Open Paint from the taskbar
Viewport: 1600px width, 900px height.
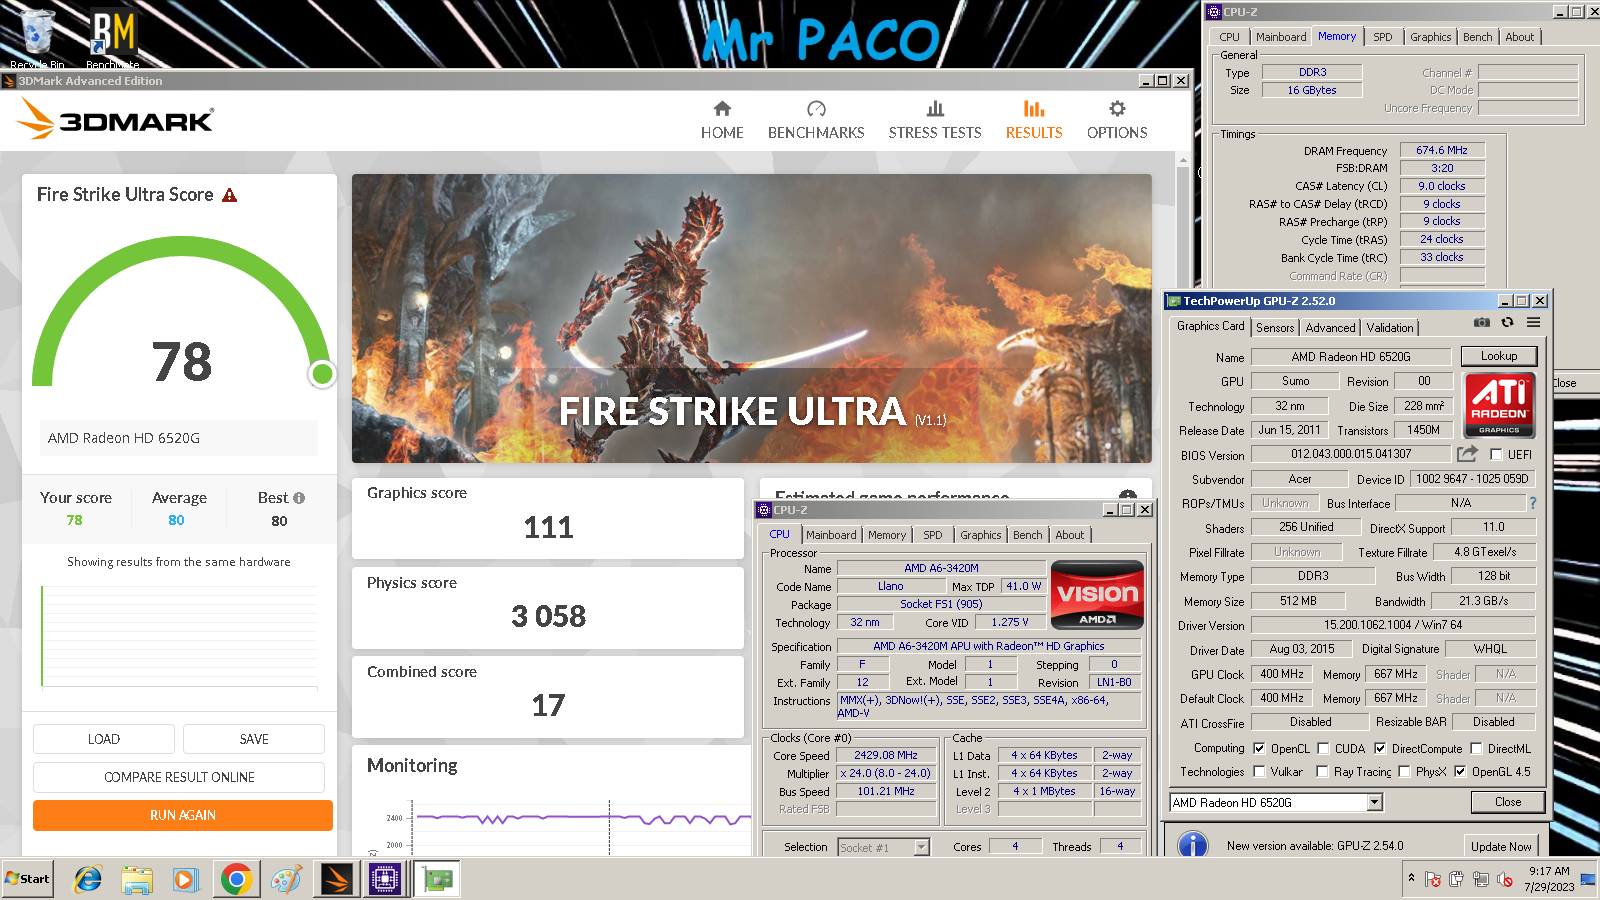pyautogui.click(x=286, y=880)
